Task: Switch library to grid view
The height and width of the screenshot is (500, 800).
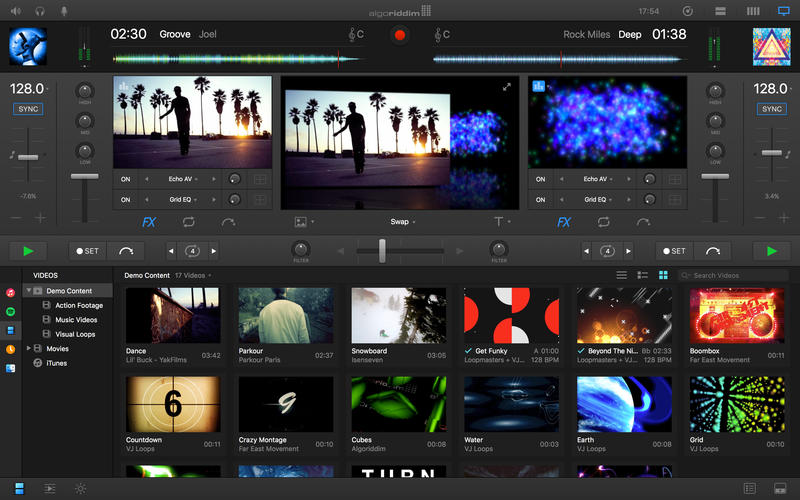Action: click(663, 275)
